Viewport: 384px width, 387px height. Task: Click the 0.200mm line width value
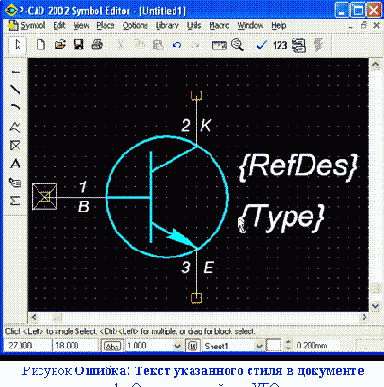tap(312, 346)
